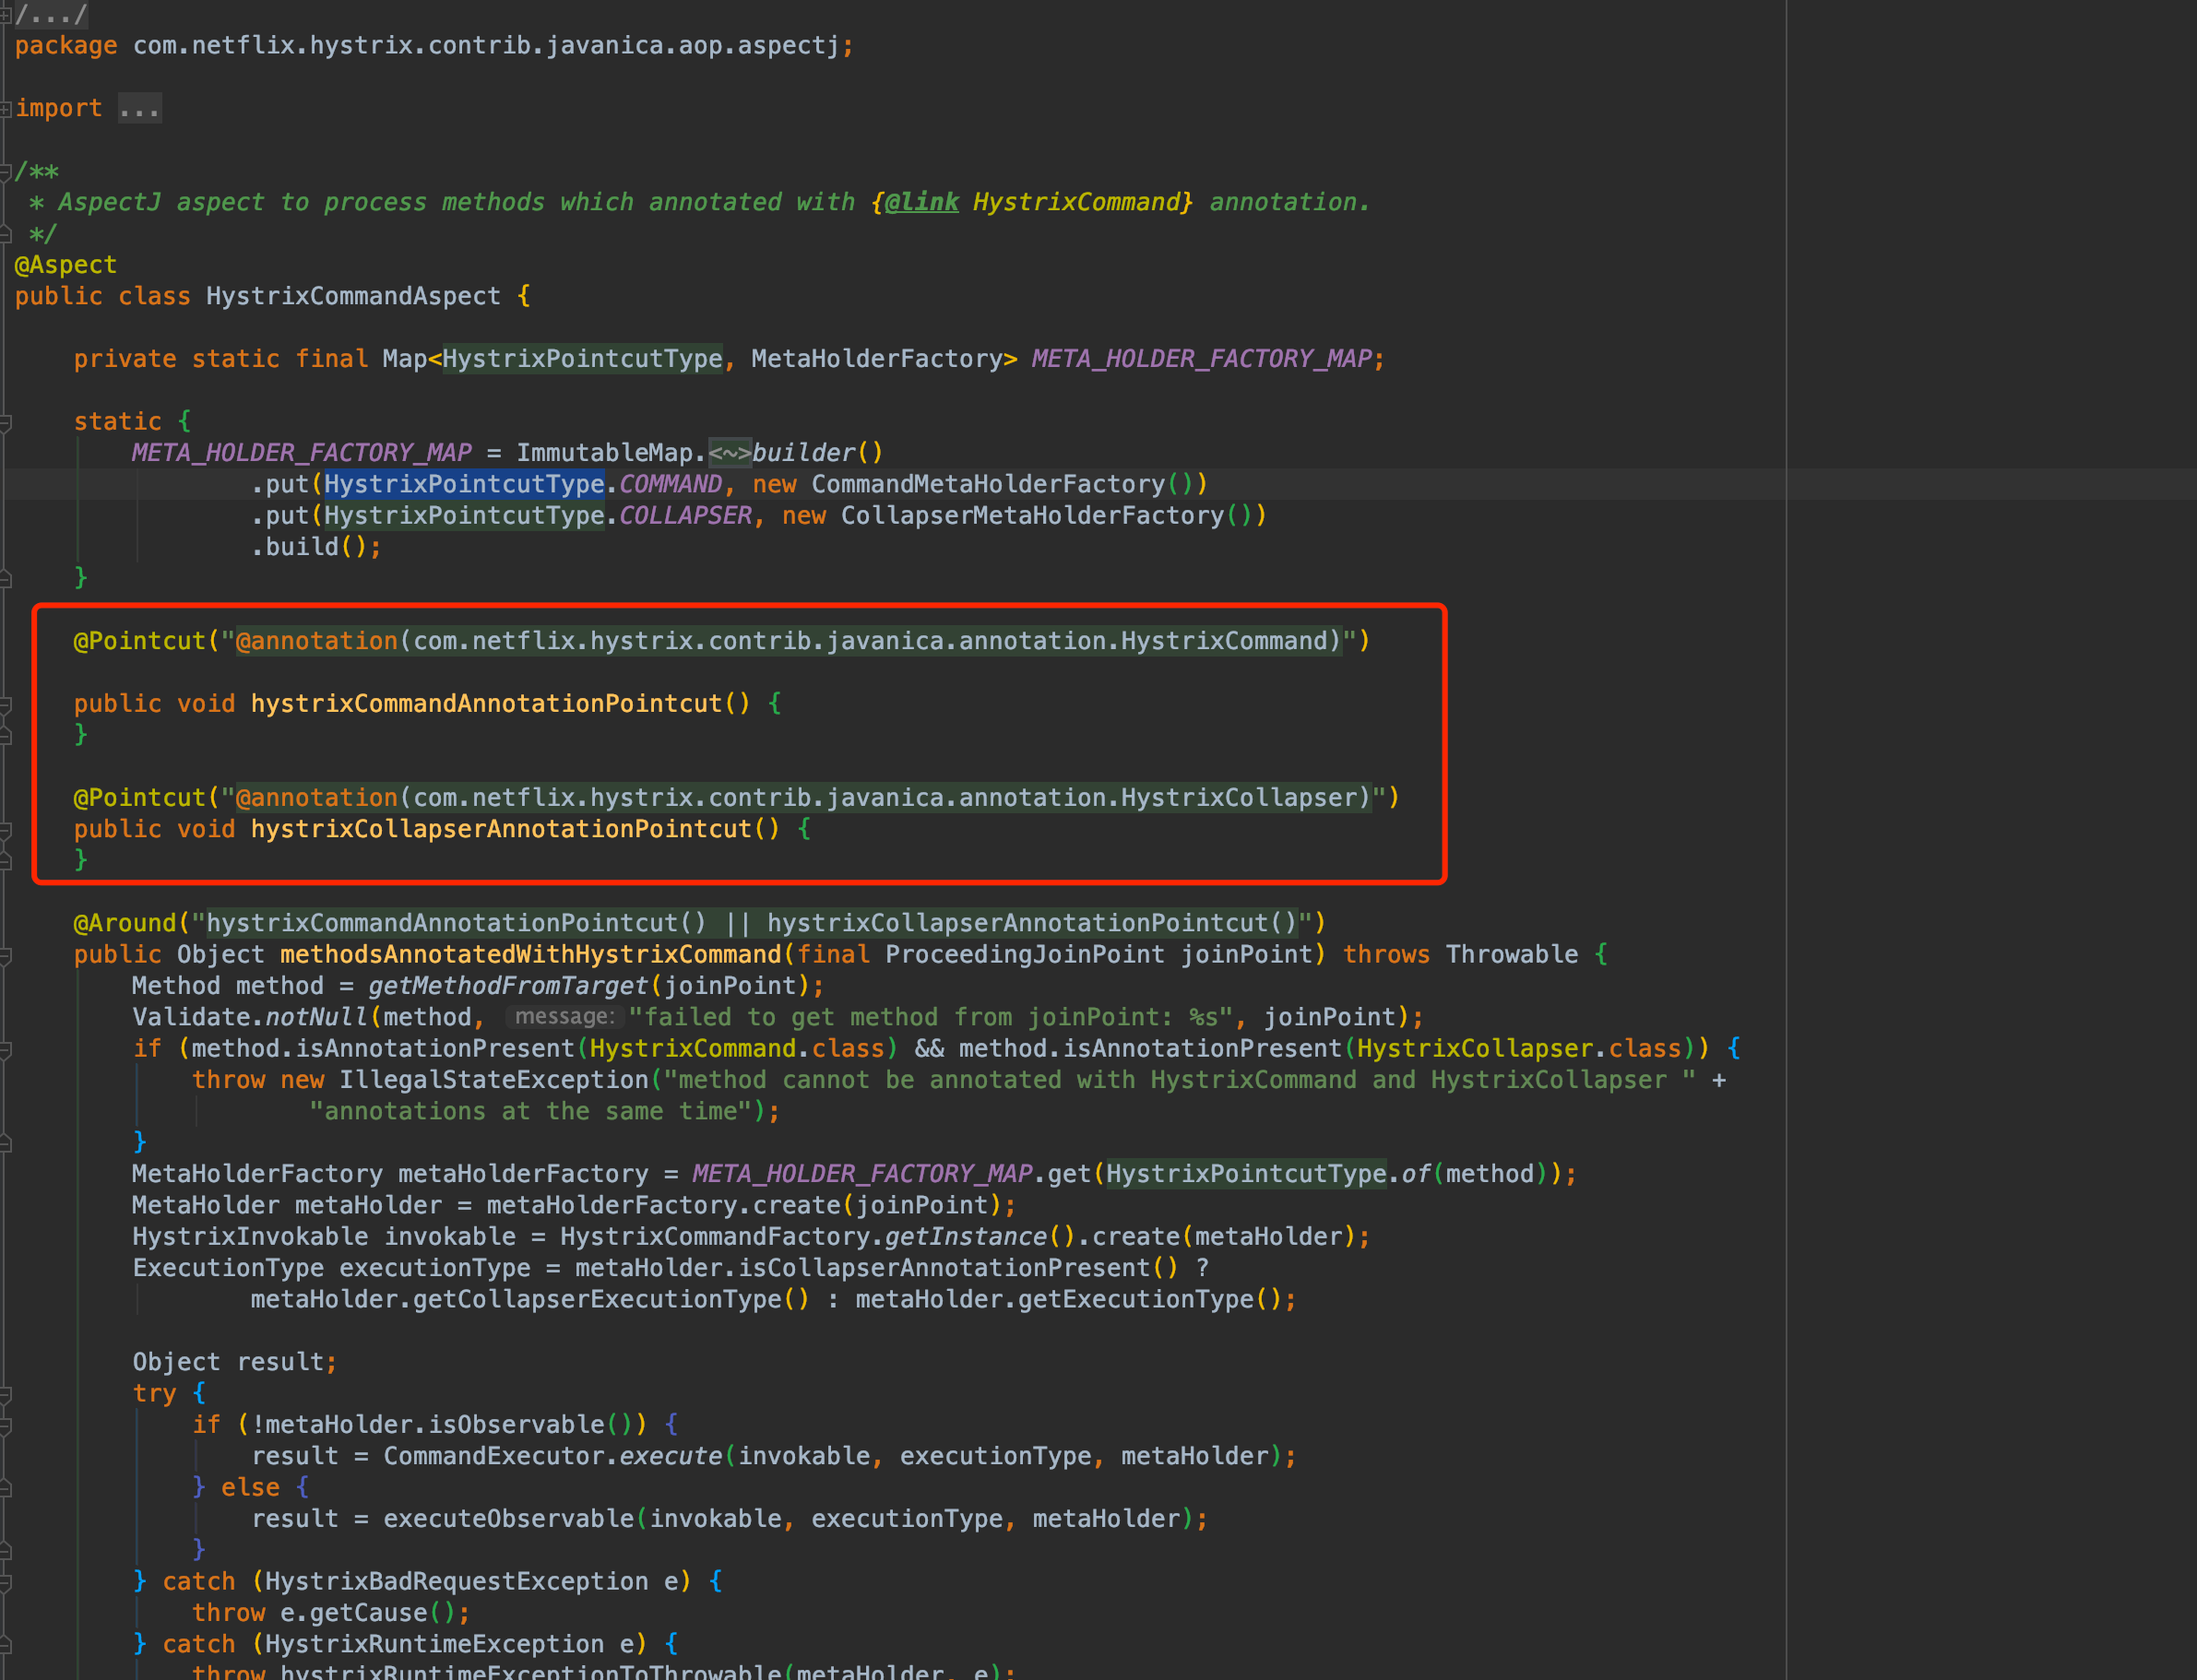This screenshot has height=1680, width=2197.
Task: Click the highlighted HystrixPointcutType before COMMAND
Action: [x=464, y=484]
